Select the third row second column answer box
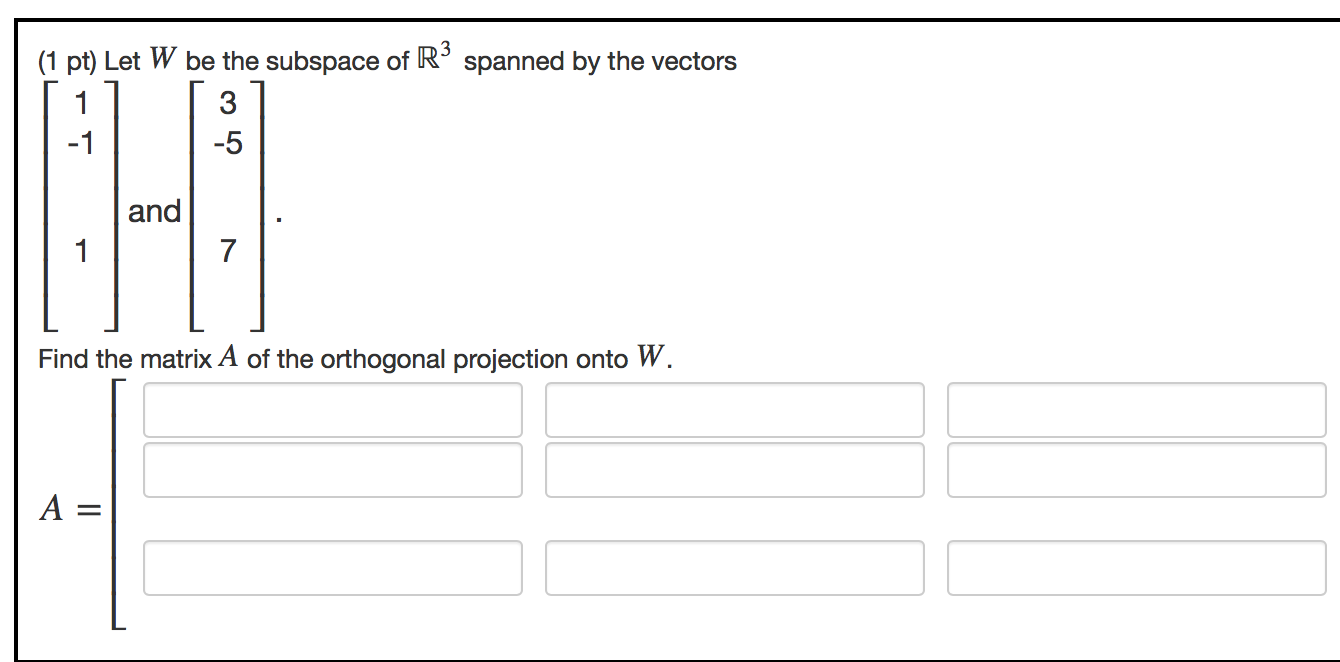This screenshot has height=662, width=1340. click(734, 567)
